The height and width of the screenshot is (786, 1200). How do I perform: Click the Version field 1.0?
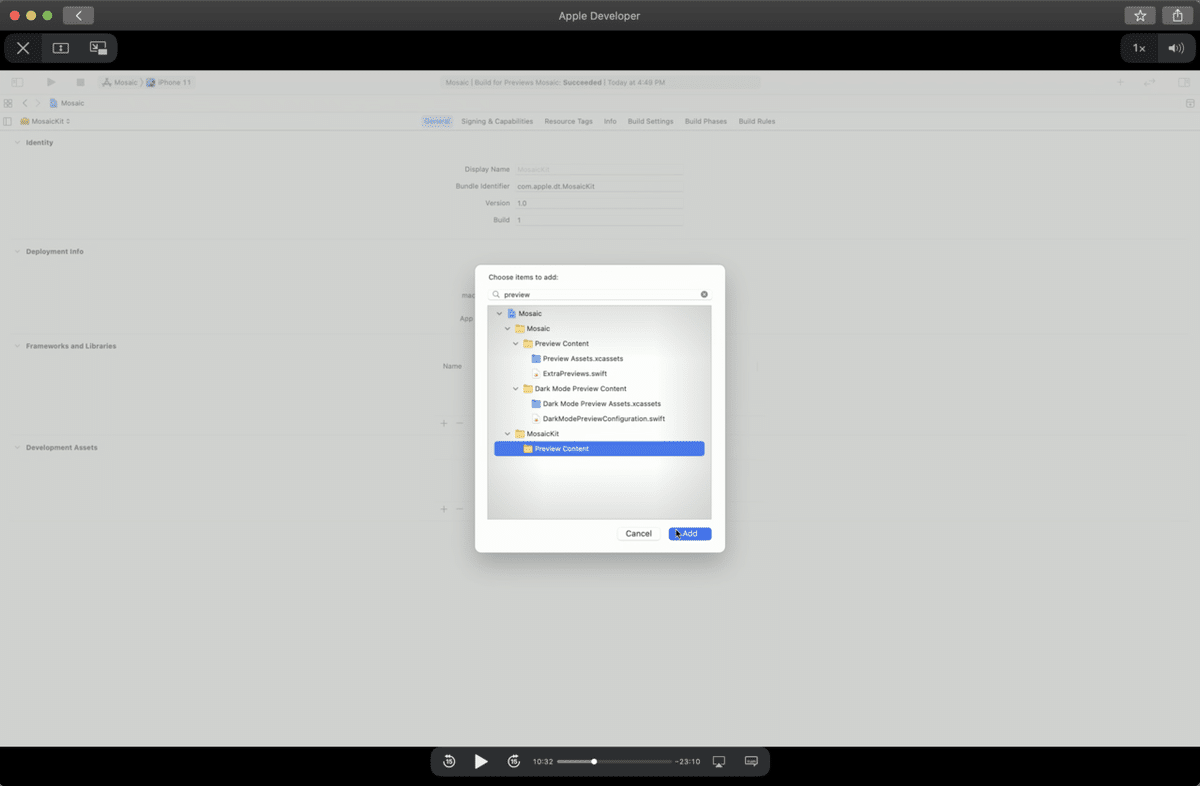click(x=599, y=203)
